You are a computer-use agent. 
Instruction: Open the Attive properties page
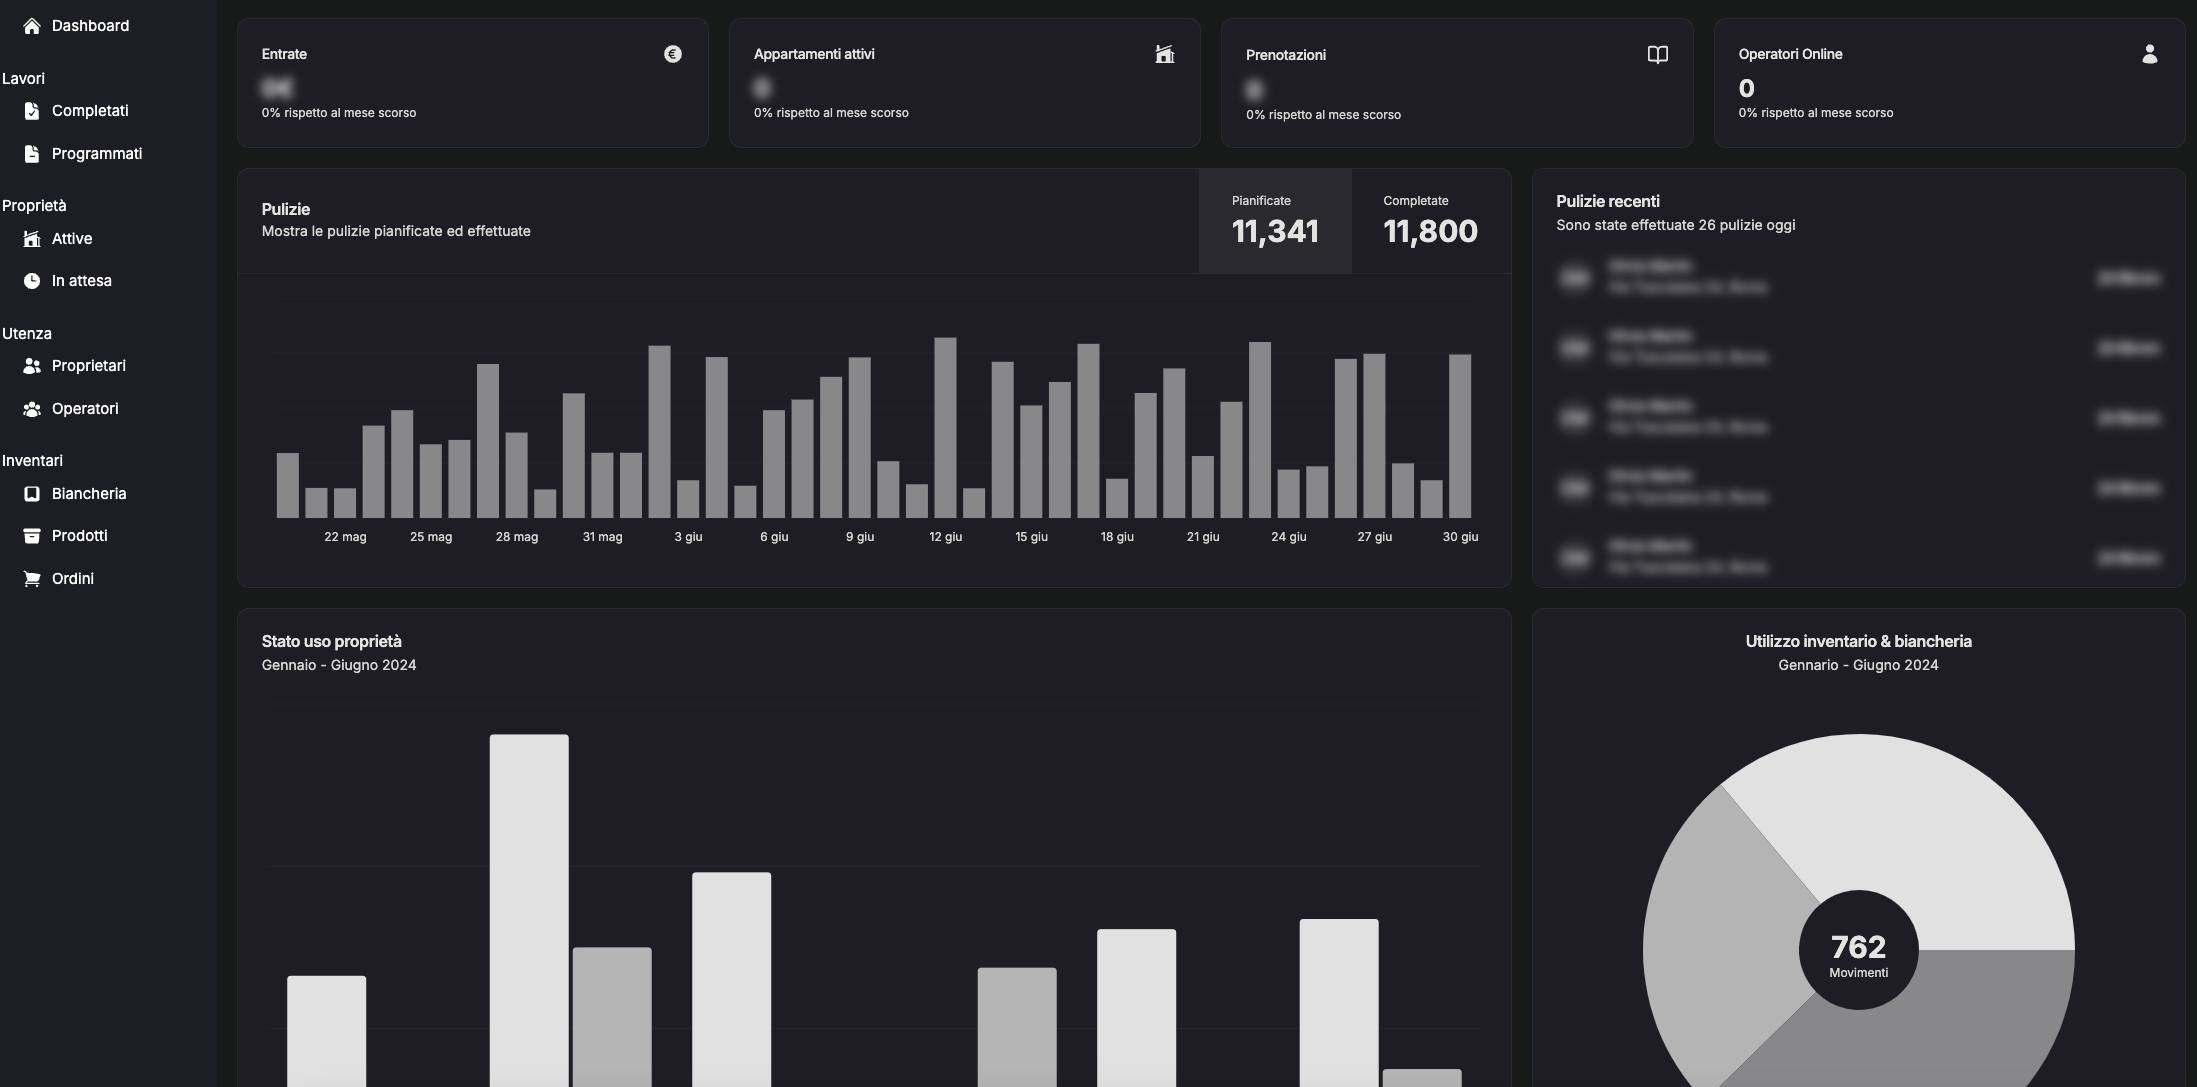(x=72, y=239)
